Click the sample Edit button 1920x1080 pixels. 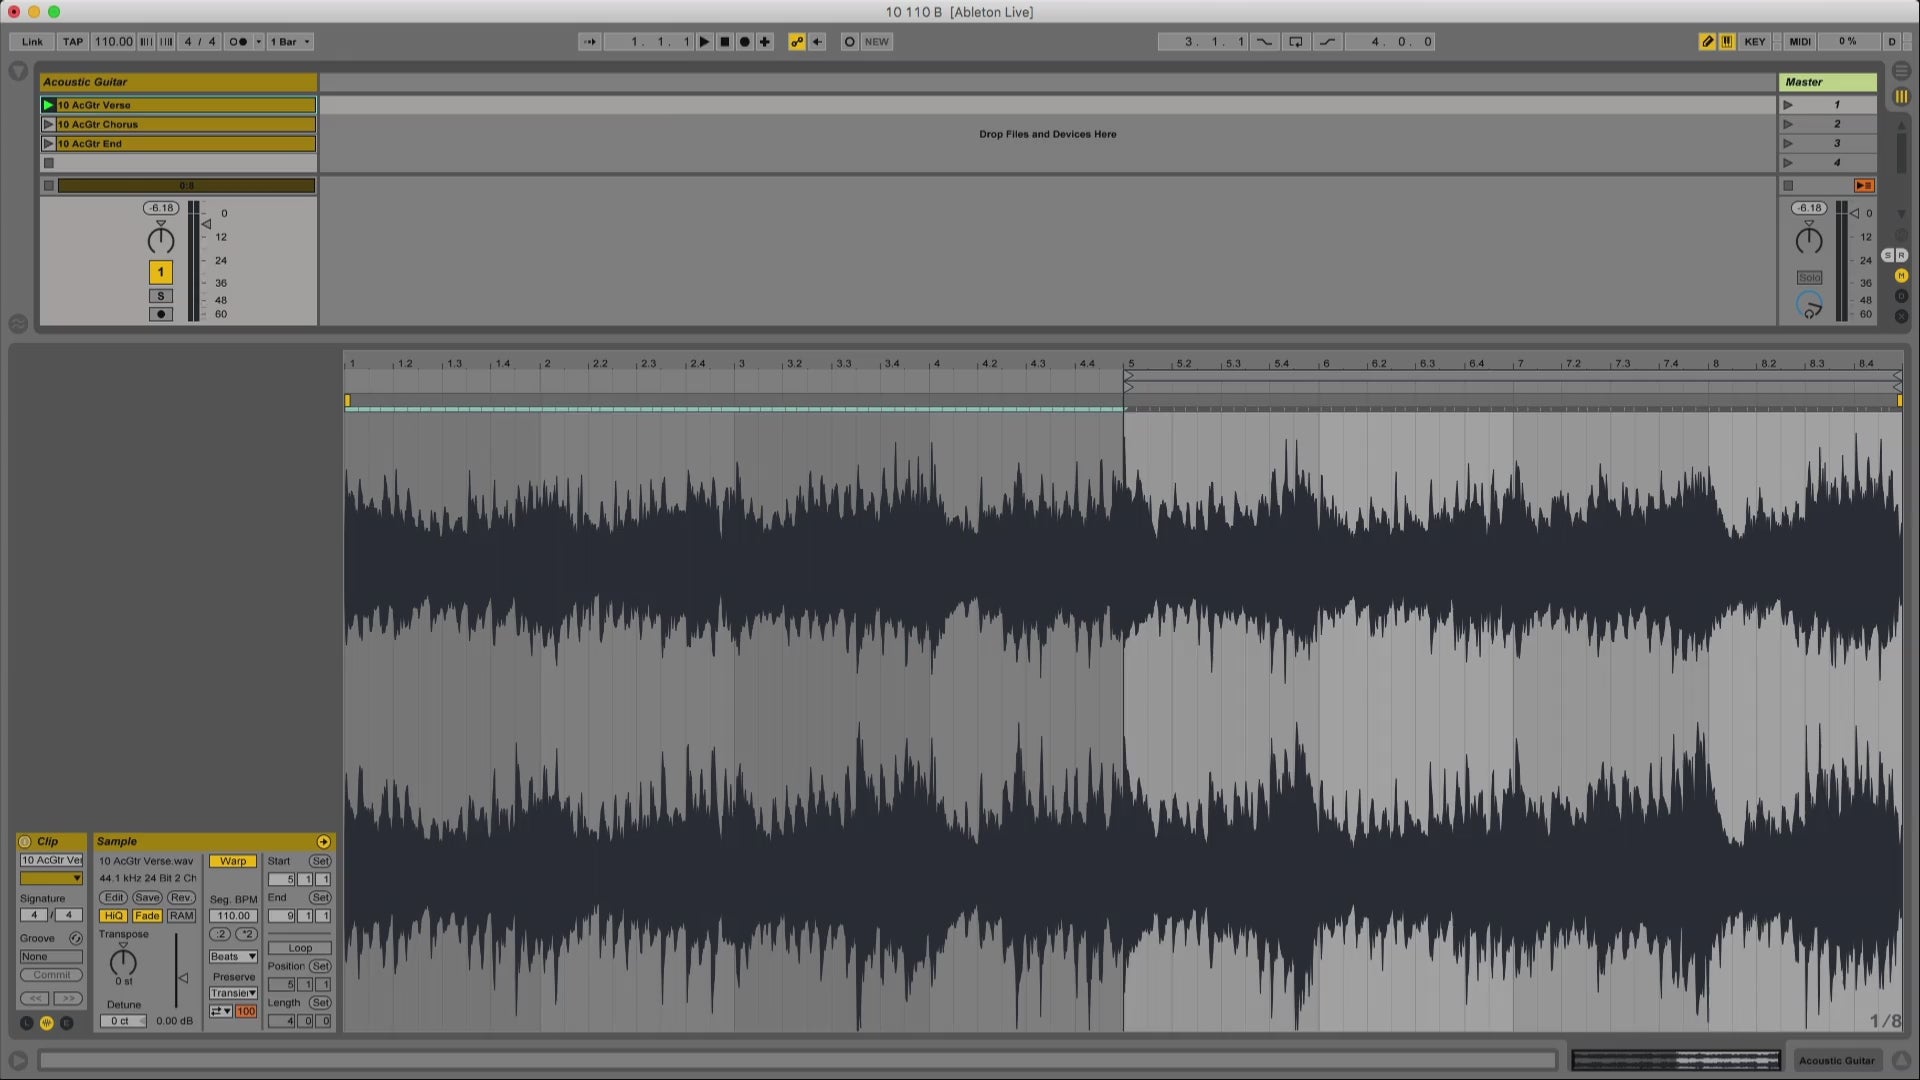(x=114, y=898)
